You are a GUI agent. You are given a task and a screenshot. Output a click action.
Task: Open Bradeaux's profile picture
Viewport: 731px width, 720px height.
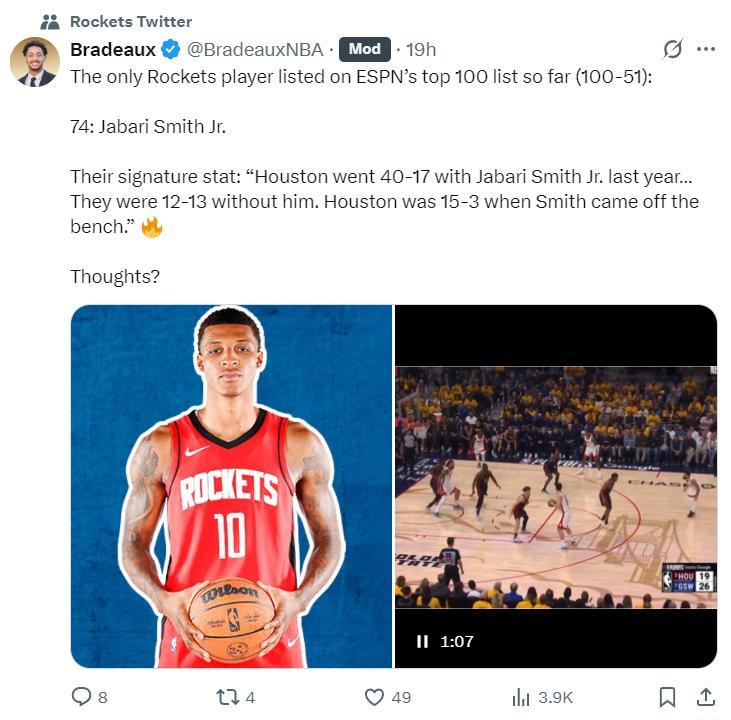pyautogui.click(x=35, y=62)
